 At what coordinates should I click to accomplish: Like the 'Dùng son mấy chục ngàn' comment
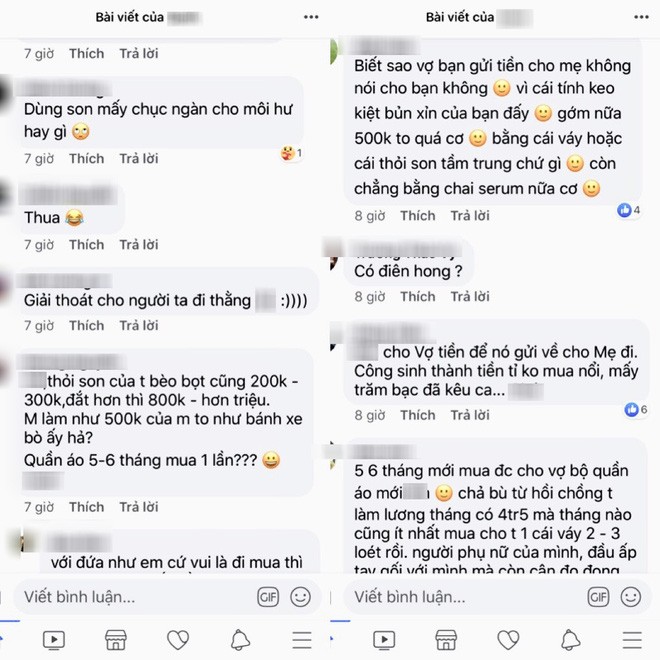(87, 159)
